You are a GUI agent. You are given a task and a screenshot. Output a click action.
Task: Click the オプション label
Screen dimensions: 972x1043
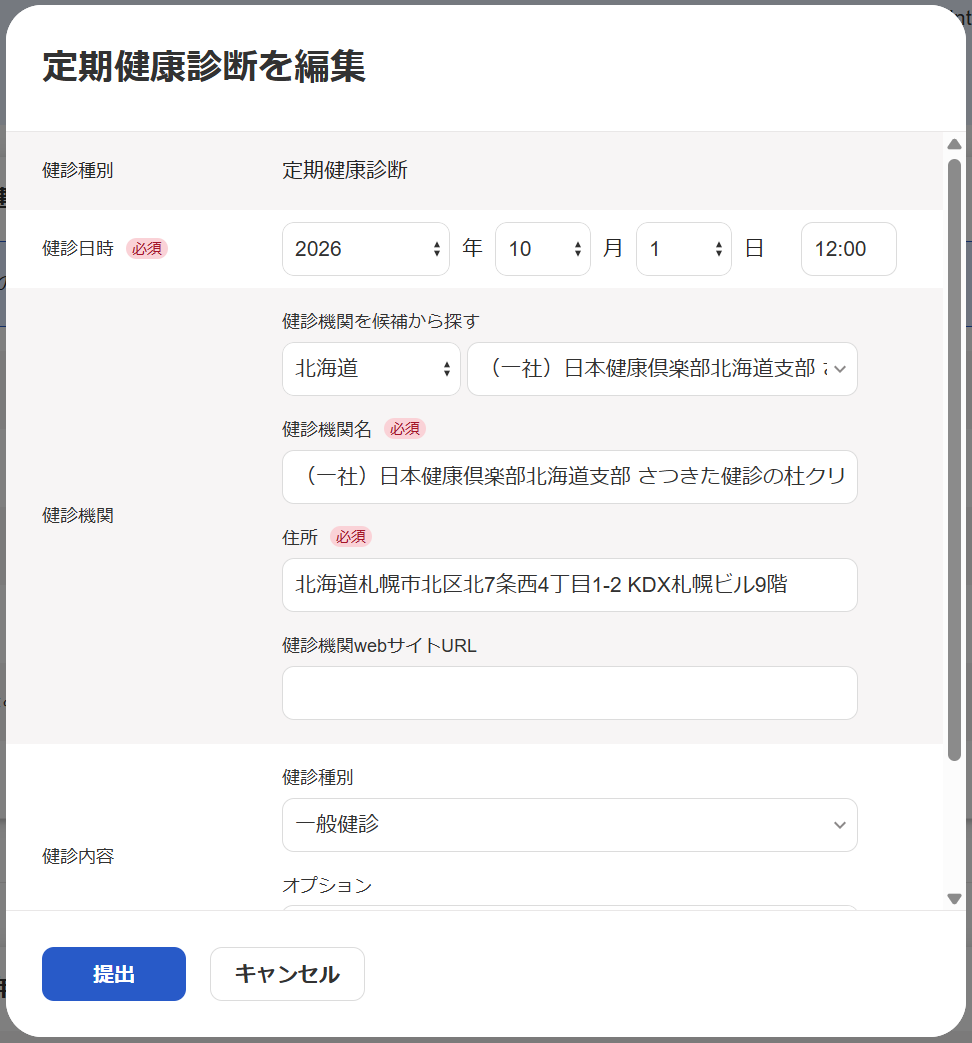coord(327,885)
